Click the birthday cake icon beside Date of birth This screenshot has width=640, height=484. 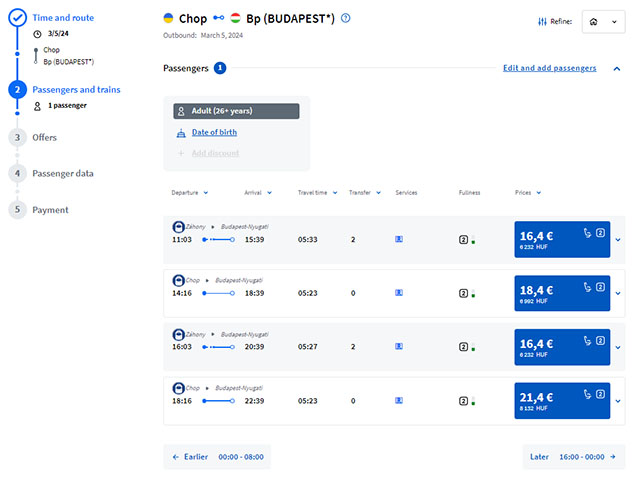[x=181, y=133]
